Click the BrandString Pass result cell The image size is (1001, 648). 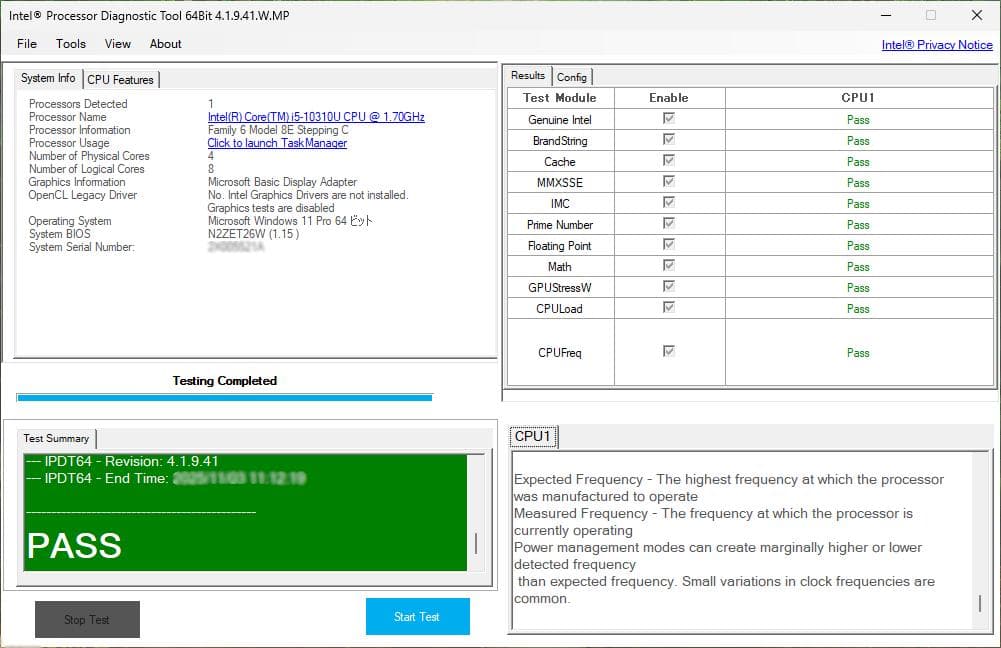(859, 141)
